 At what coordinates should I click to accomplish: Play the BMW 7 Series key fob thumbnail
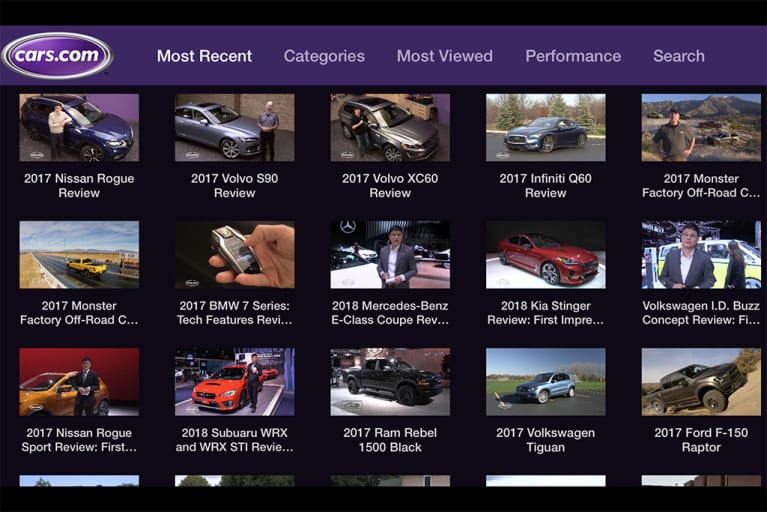pyautogui.click(x=235, y=255)
